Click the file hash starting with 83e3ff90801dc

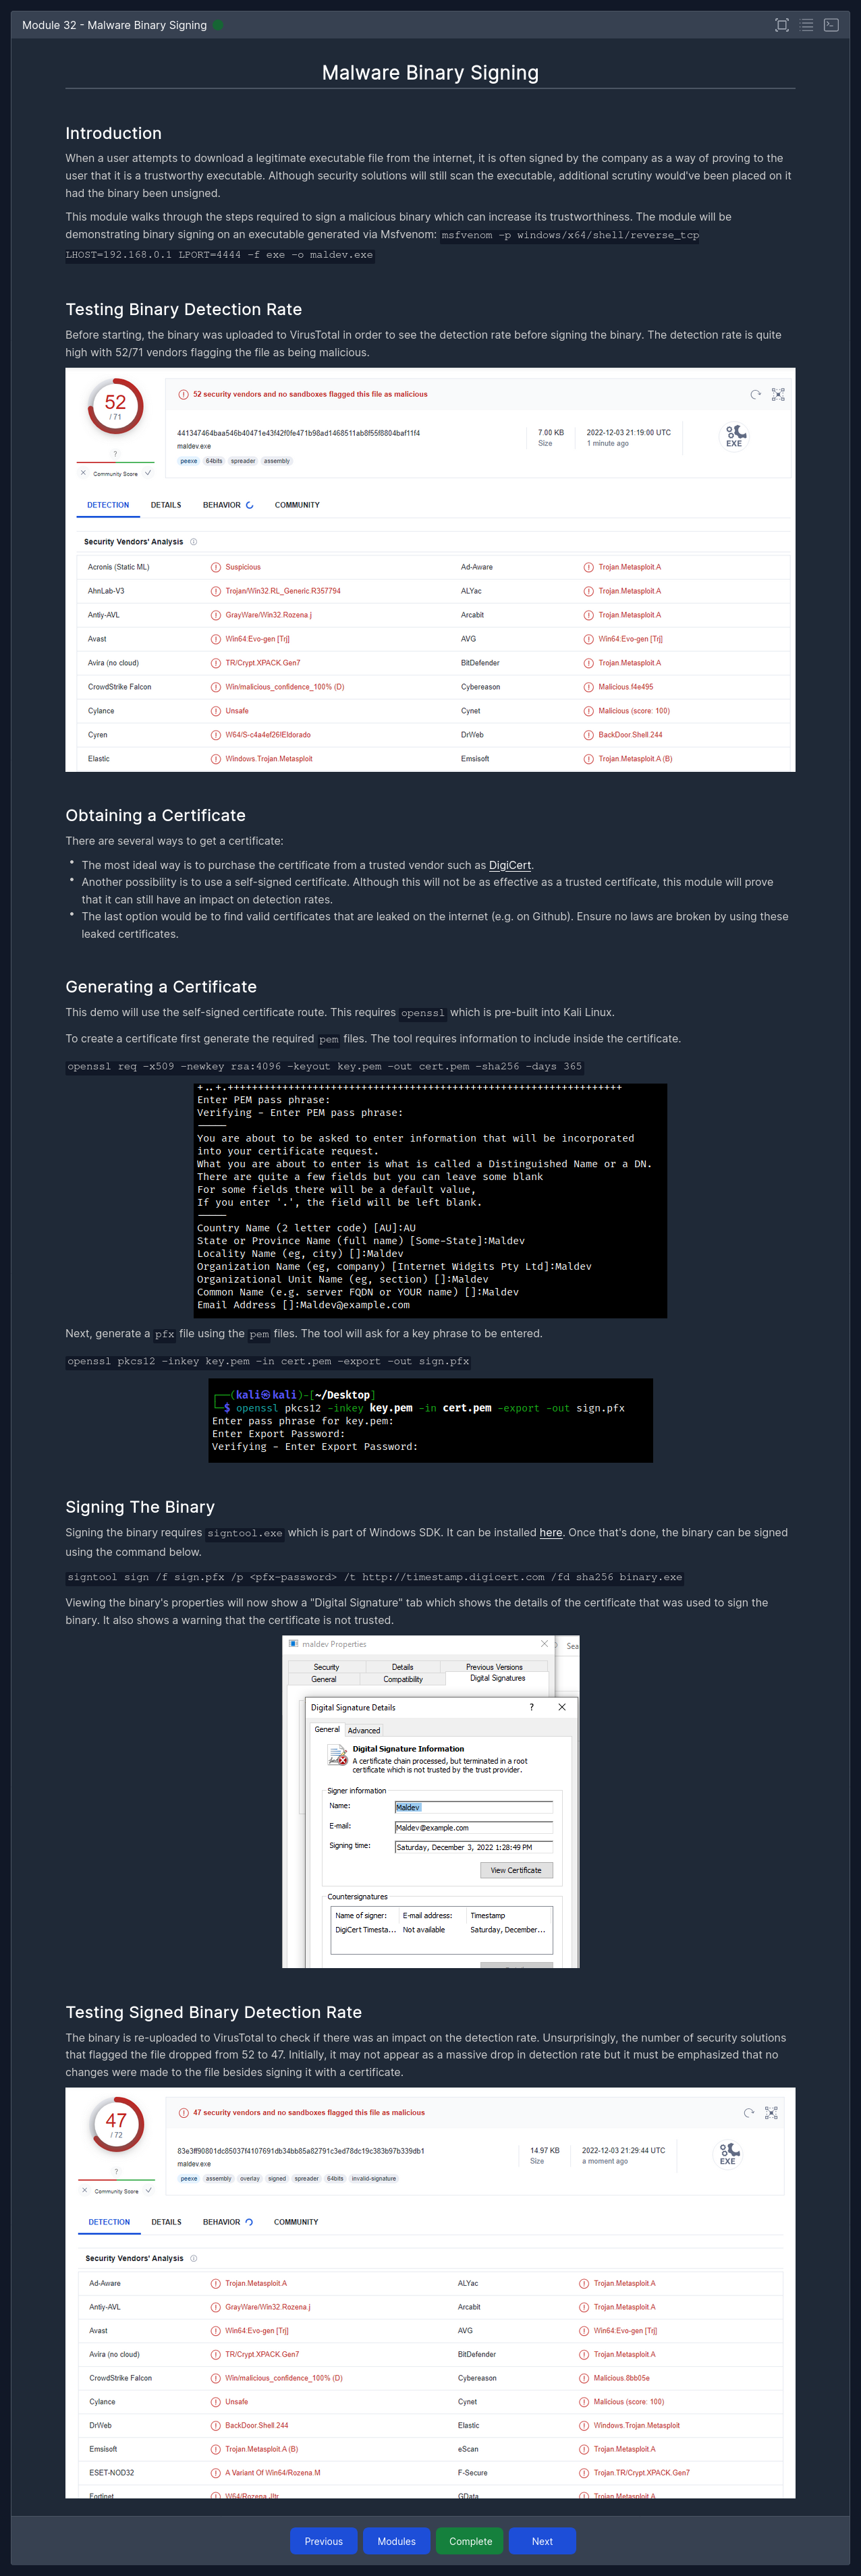click(x=301, y=2150)
